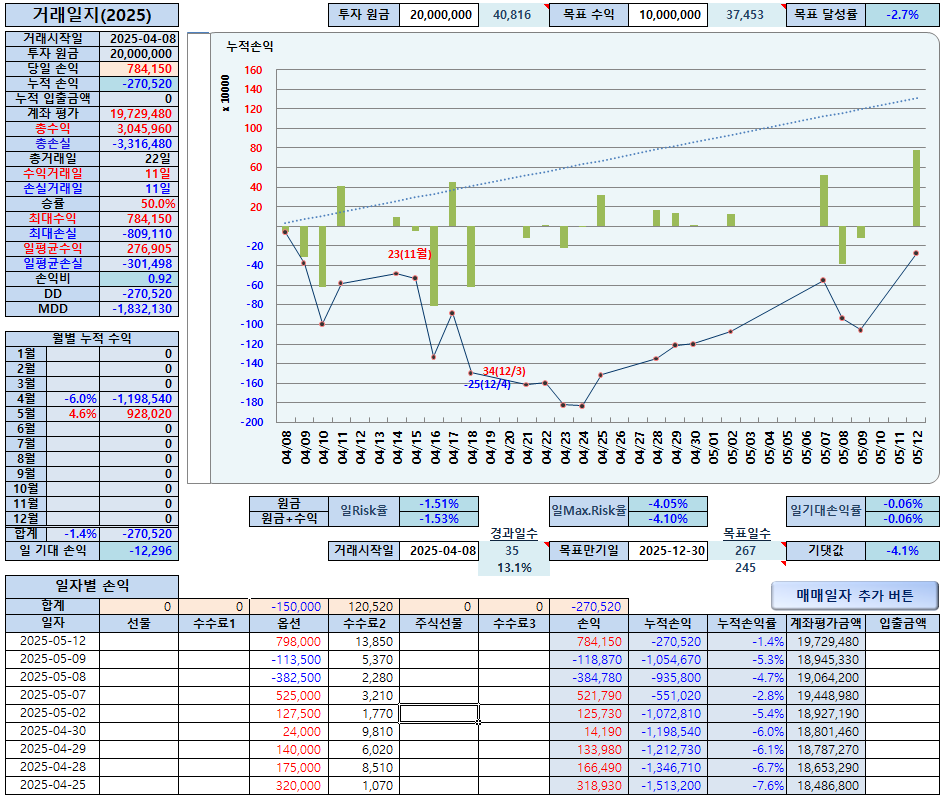Select the 2025-05-12 date cell
Image resolution: width=943 pixels, height=795 pixels.
pos(53,641)
